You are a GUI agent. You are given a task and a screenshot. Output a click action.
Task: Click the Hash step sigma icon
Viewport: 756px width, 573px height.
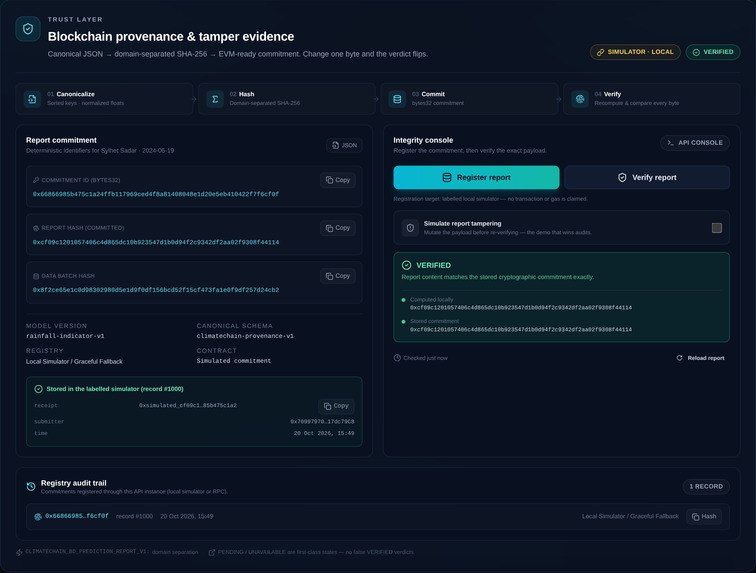coord(215,99)
